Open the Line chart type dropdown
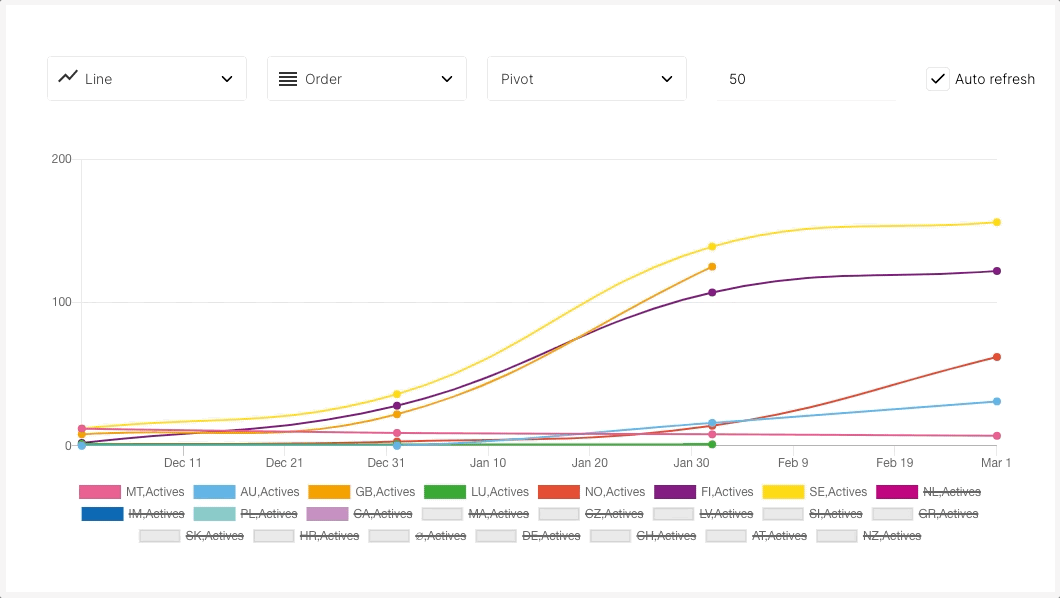This screenshot has height=598, width=1060. 146,79
